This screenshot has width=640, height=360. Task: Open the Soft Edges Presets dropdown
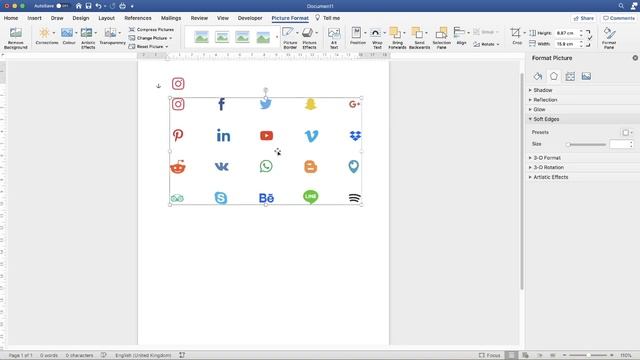click(x=627, y=132)
